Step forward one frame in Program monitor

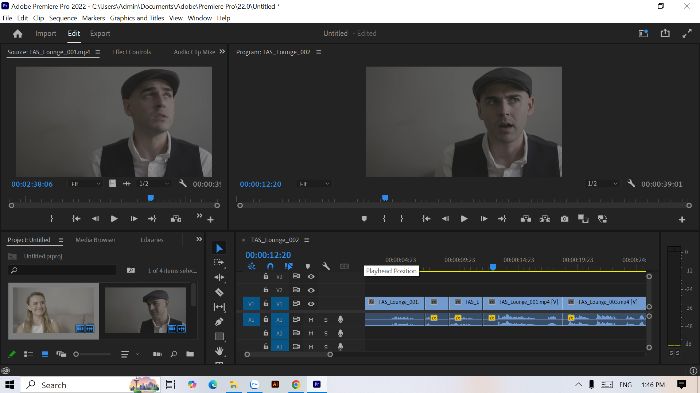click(x=484, y=219)
